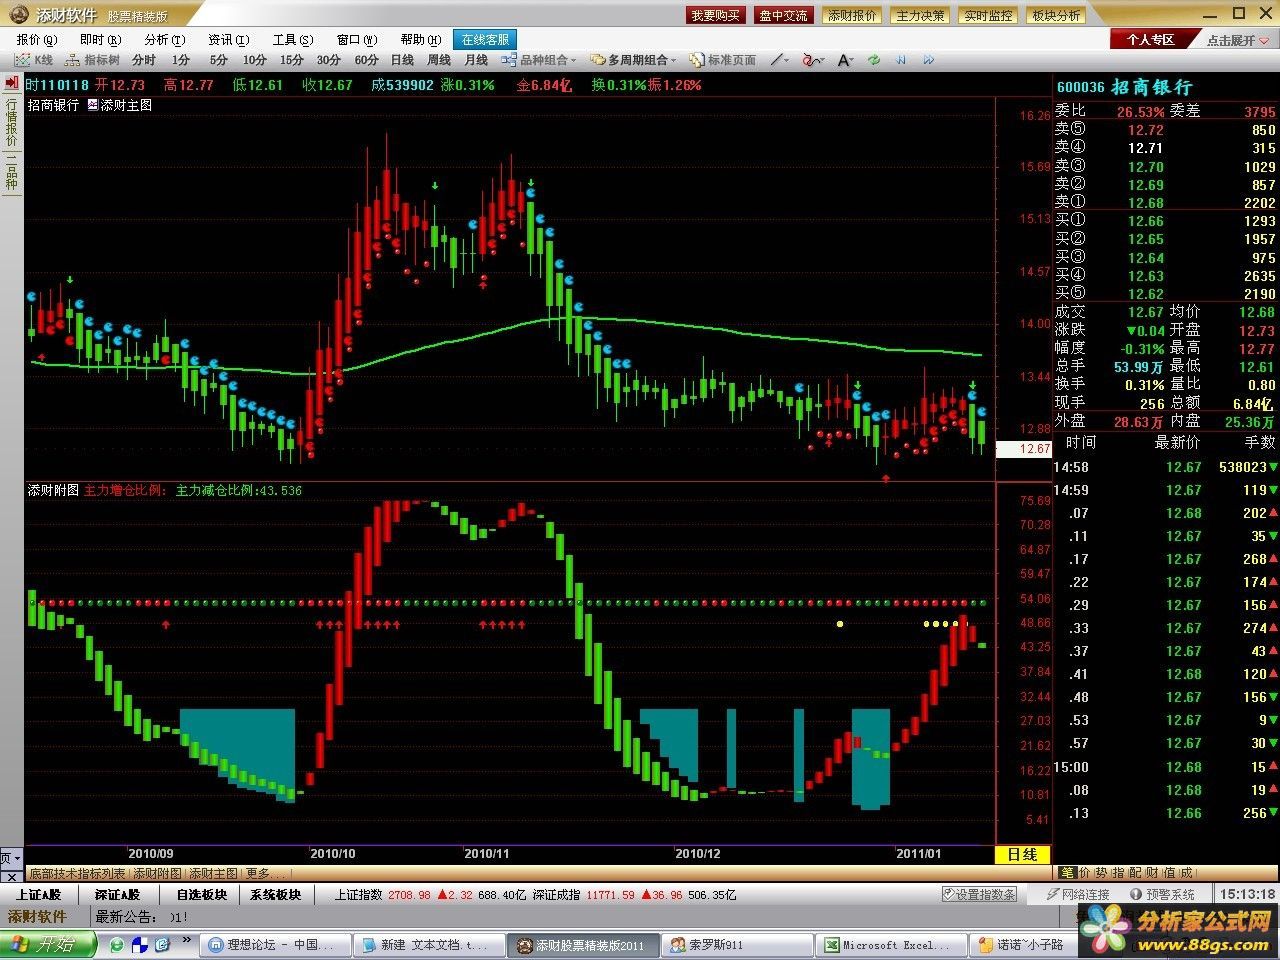The width and height of the screenshot is (1280, 960).
Task: Click the yellow 日线 period label
Action: pos(1022,855)
